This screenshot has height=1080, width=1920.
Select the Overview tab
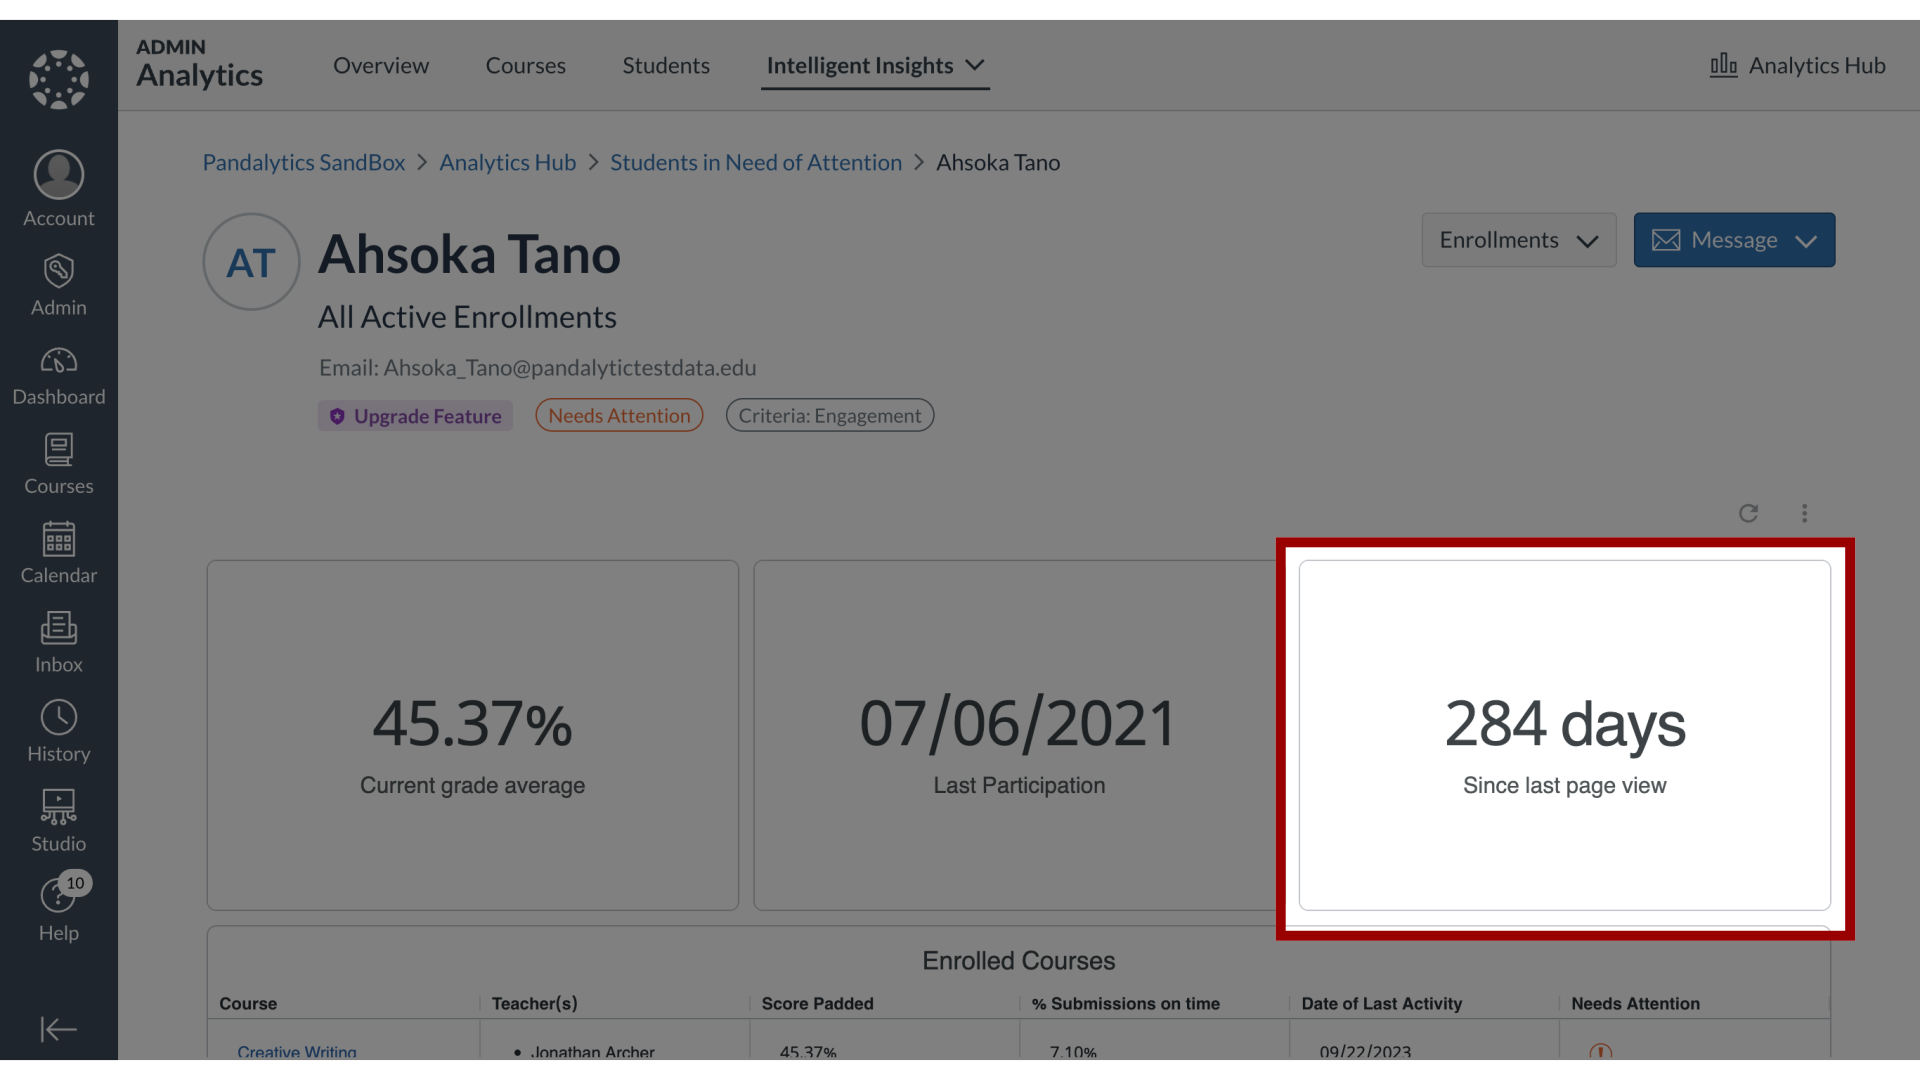point(380,65)
